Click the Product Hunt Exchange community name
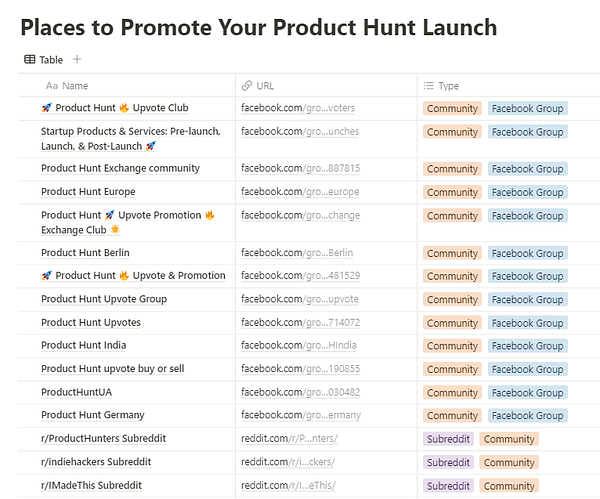Screen dimensions: 600x499 (120, 168)
